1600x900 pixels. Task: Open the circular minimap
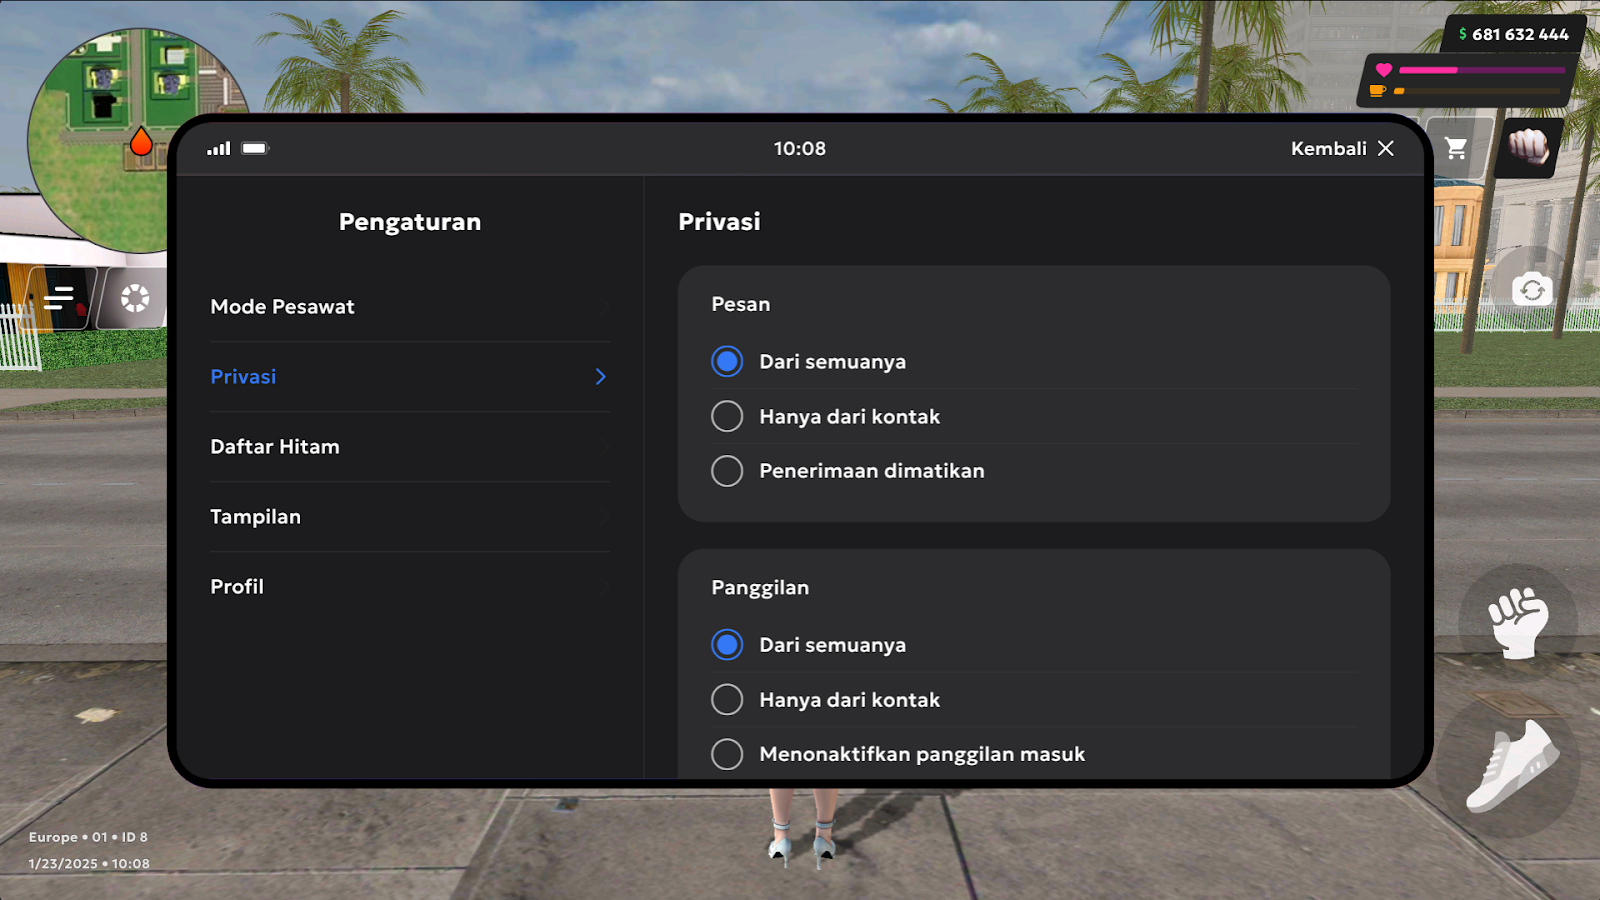point(140,140)
